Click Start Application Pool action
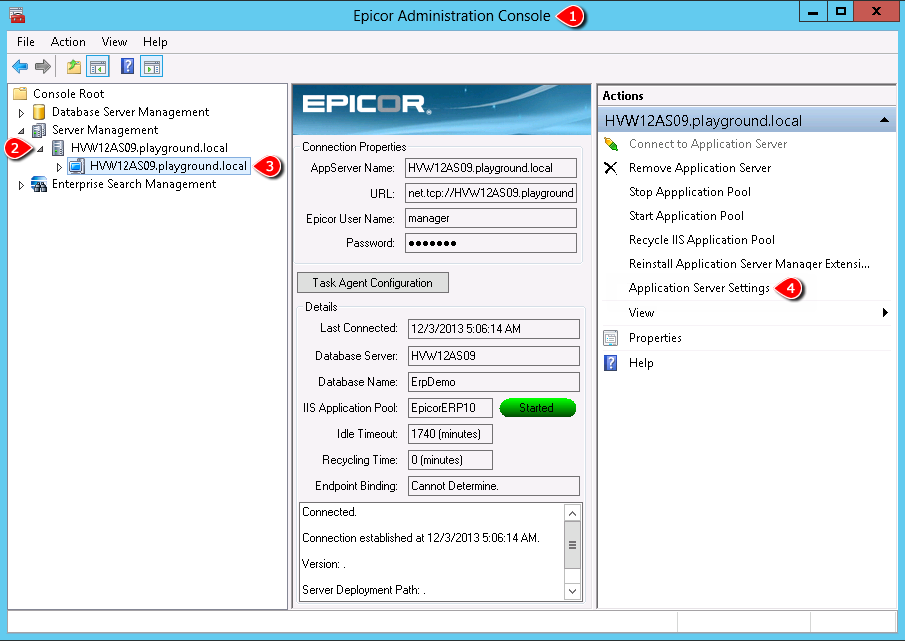The height and width of the screenshot is (641, 905). pyautogui.click(x=686, y=216)
